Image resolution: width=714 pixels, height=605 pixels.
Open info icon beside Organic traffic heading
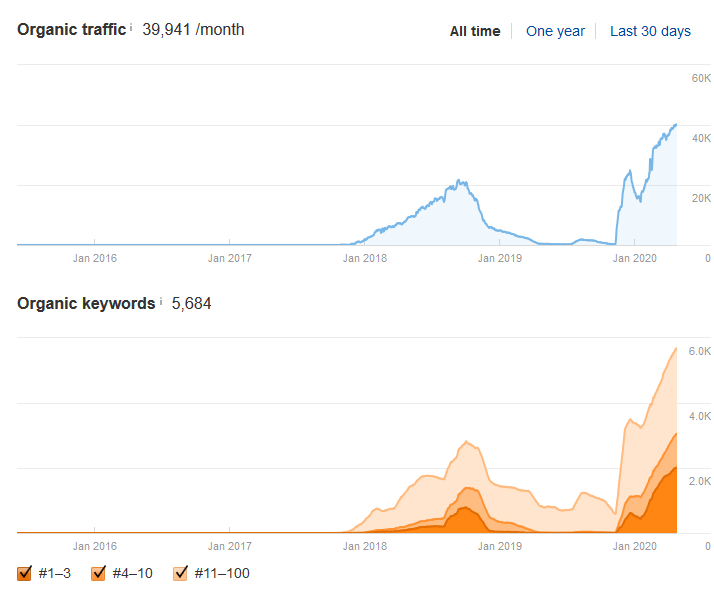[131, 27]
